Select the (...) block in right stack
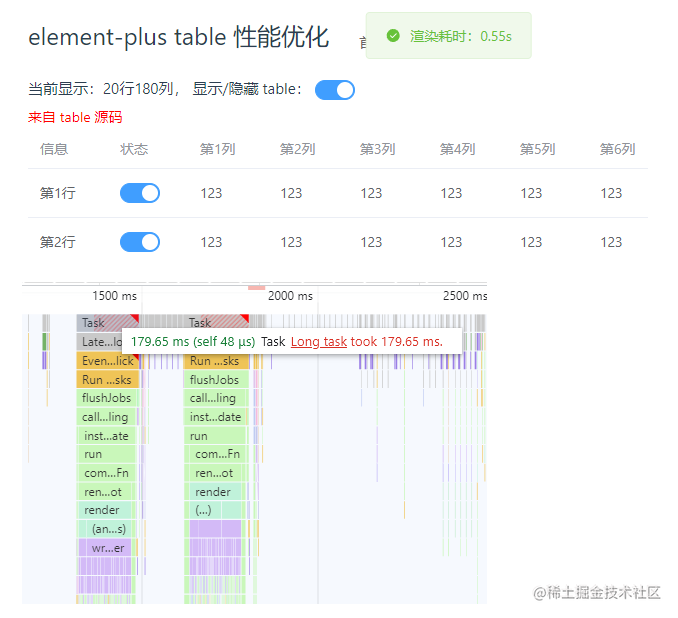678x618 pixels. (x=205, y=510)
